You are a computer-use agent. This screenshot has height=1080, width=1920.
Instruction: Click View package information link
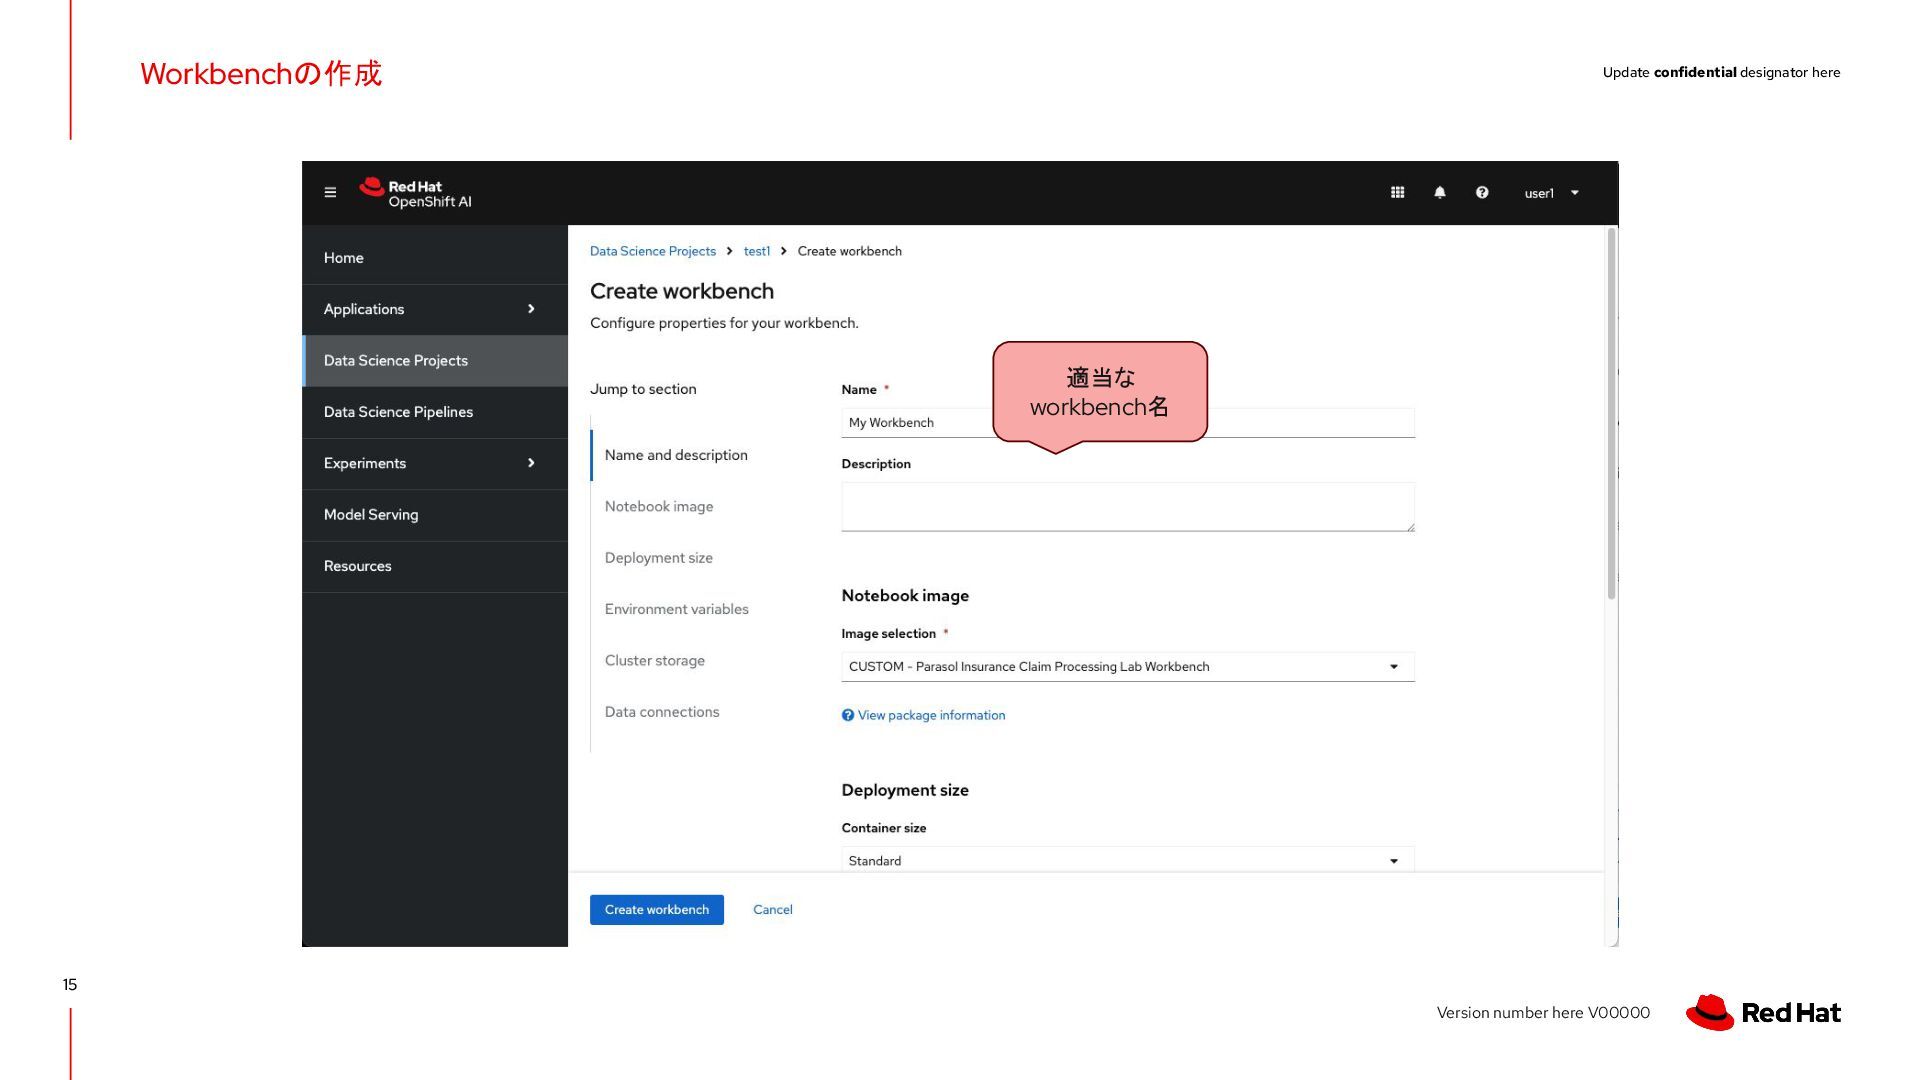tap(931, 715)
